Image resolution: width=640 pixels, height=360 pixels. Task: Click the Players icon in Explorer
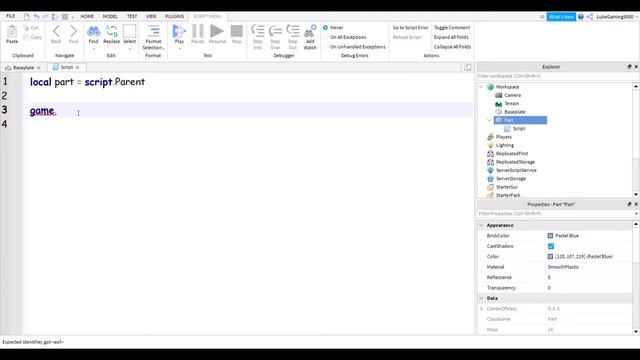click(x=491, y=137)
